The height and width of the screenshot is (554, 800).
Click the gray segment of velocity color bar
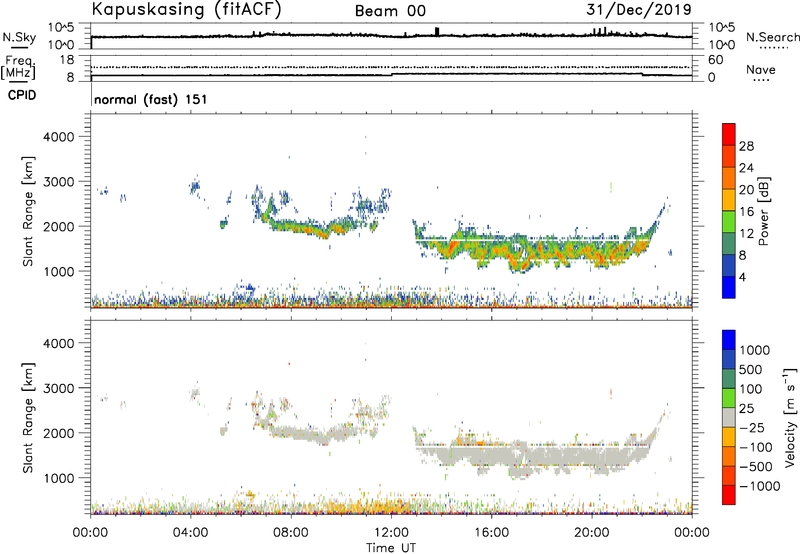pyautogui.click(x=729, y=417)
